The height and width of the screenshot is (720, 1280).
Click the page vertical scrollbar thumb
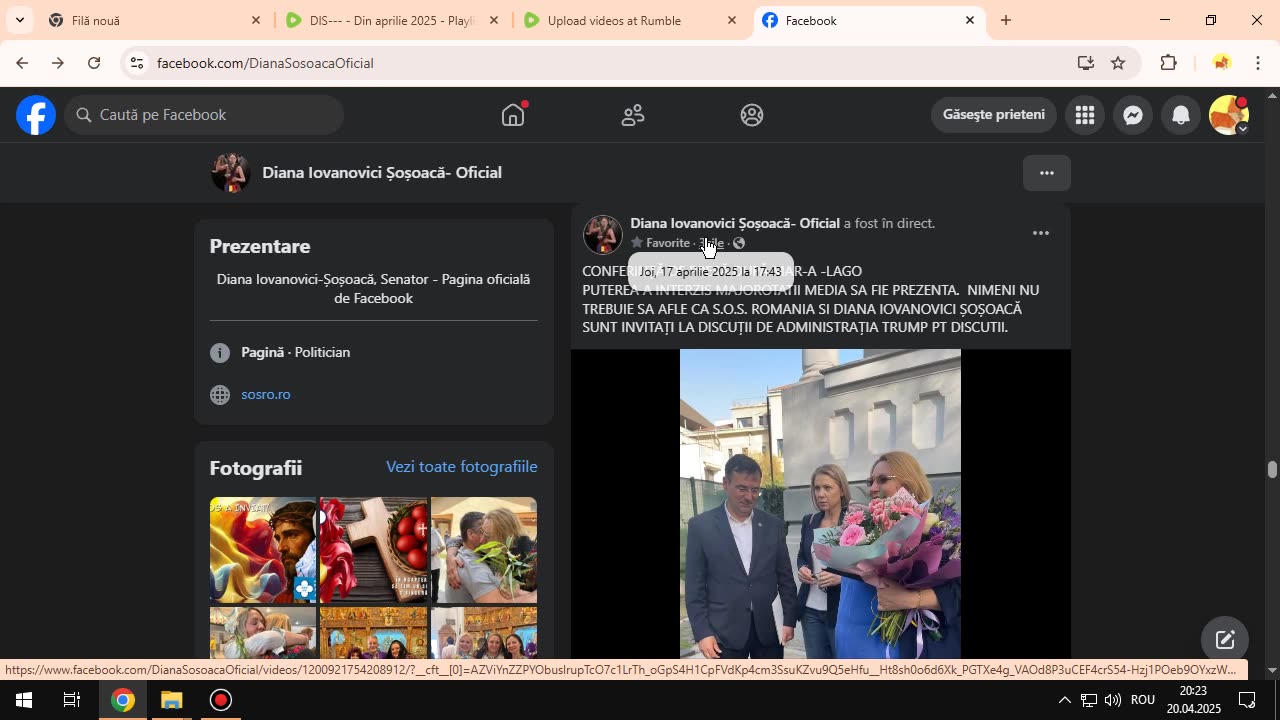point(1272,470)
